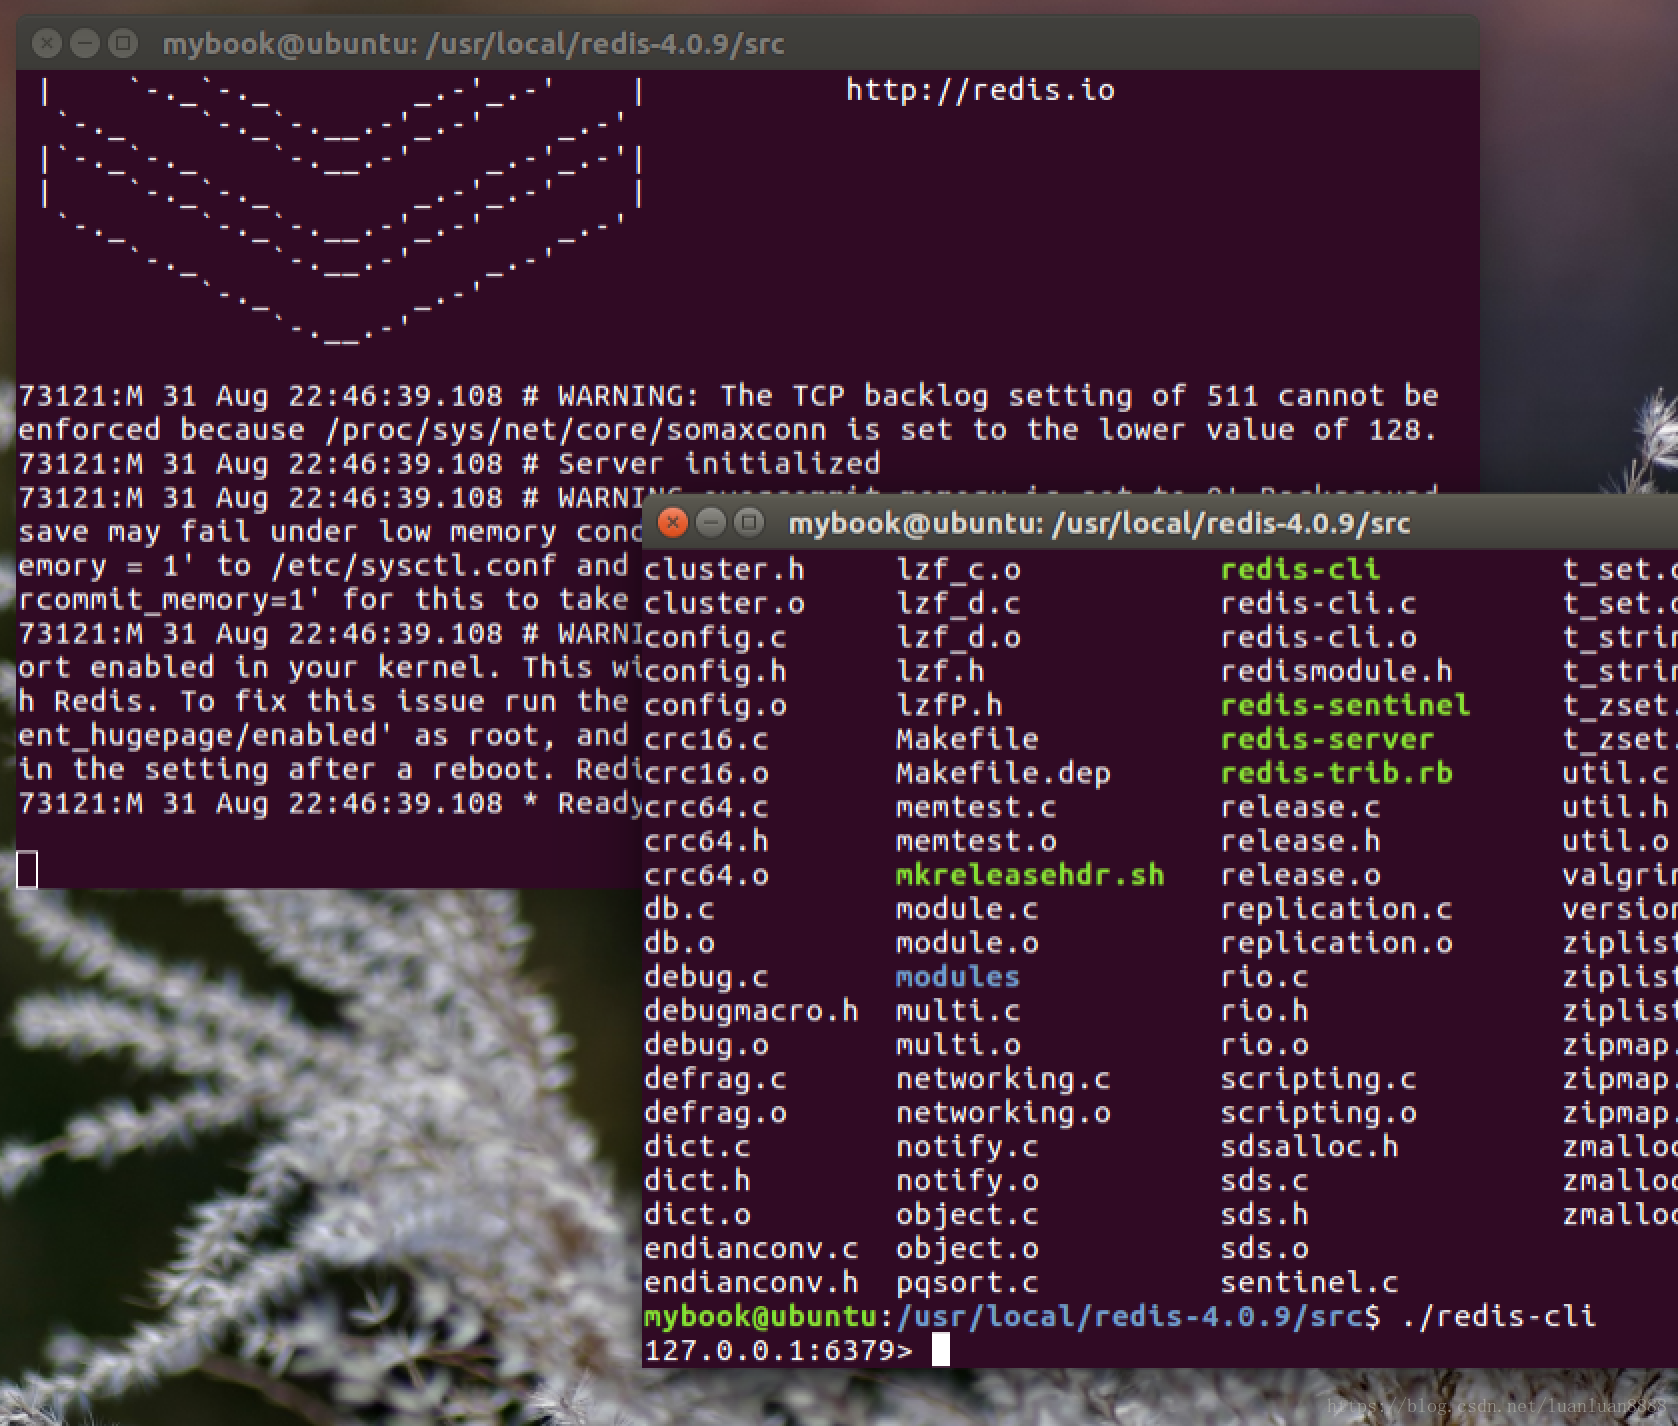Screen dimensions: 1678x1426
Task: Click the Server initialized log line
Action: [449, 464]
